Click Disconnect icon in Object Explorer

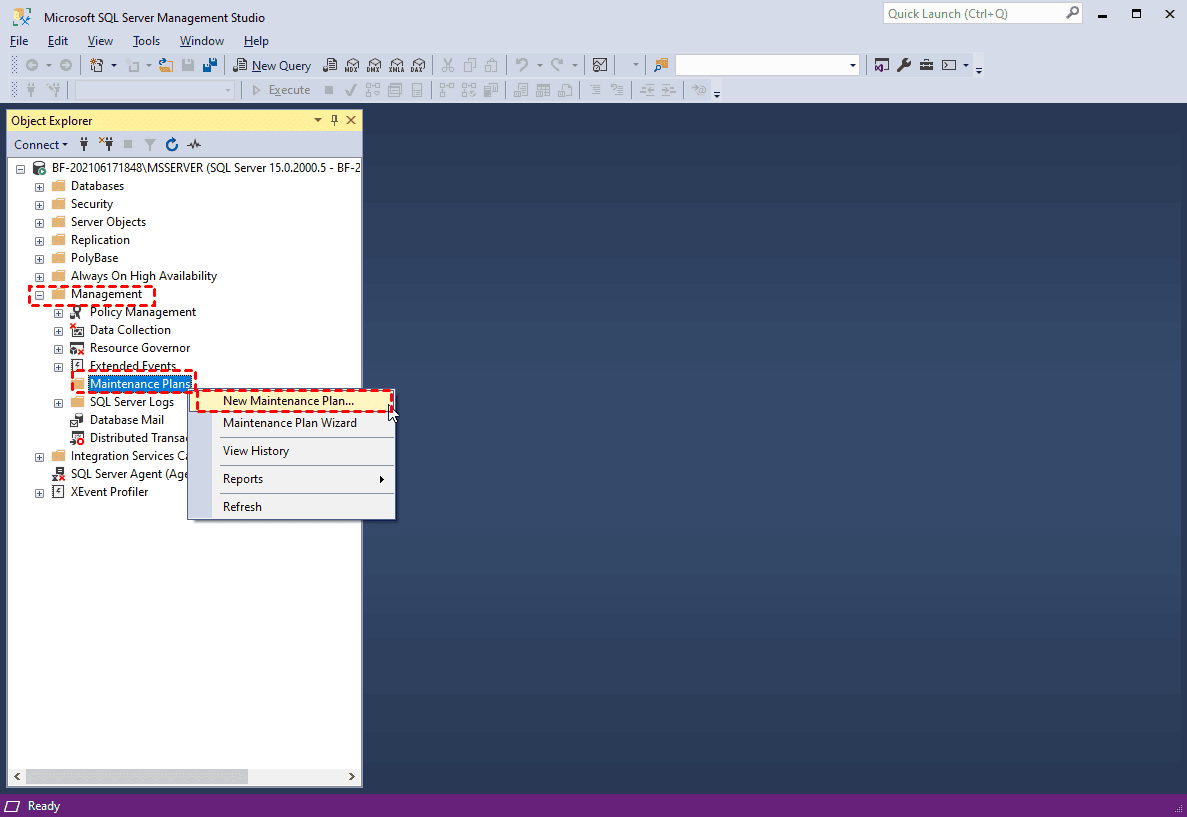click(106, 145)
